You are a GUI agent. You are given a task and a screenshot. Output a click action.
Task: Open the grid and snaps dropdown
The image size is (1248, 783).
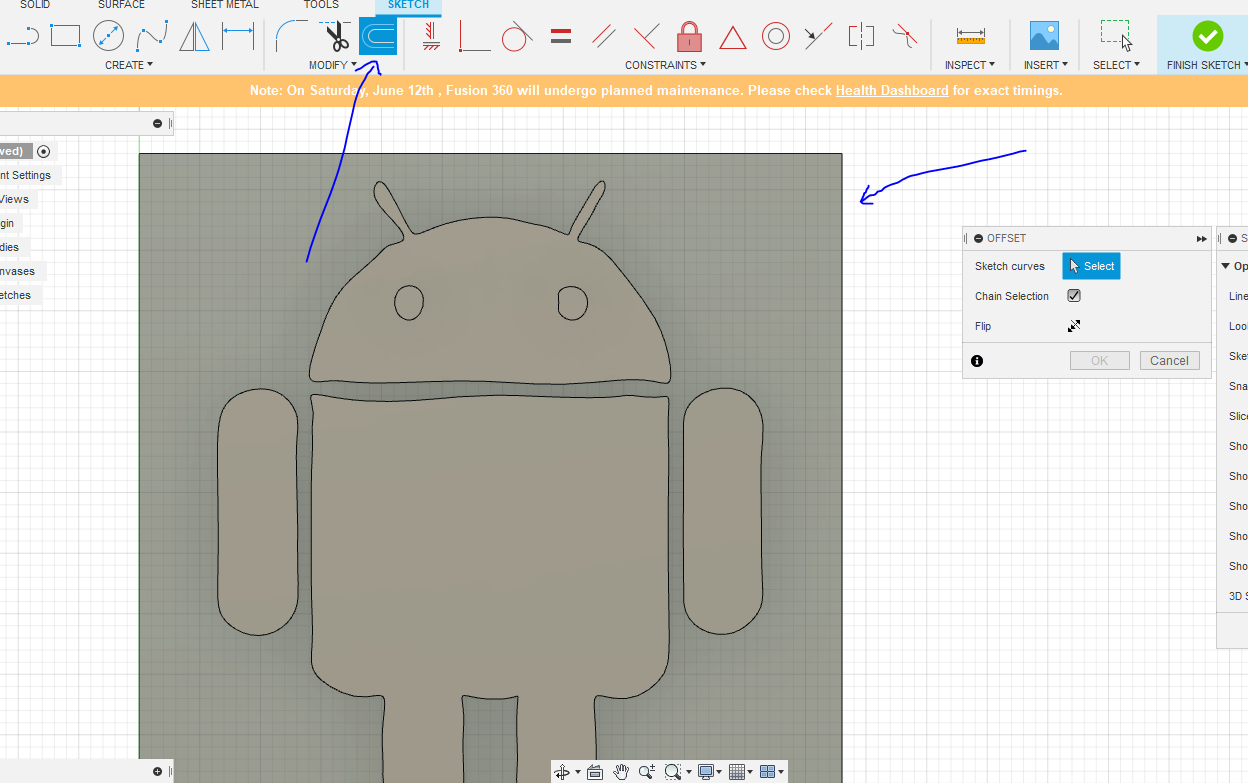tap(740, 771)
